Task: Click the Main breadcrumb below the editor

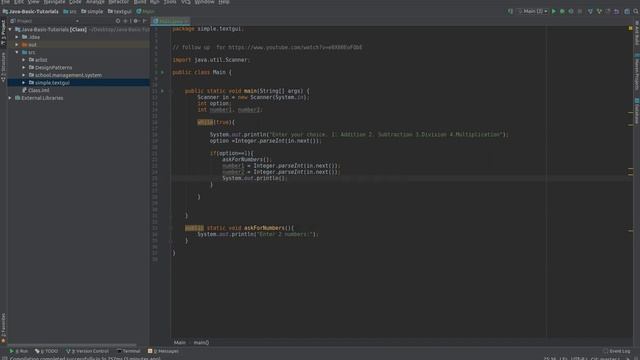Action: [180, 342]
